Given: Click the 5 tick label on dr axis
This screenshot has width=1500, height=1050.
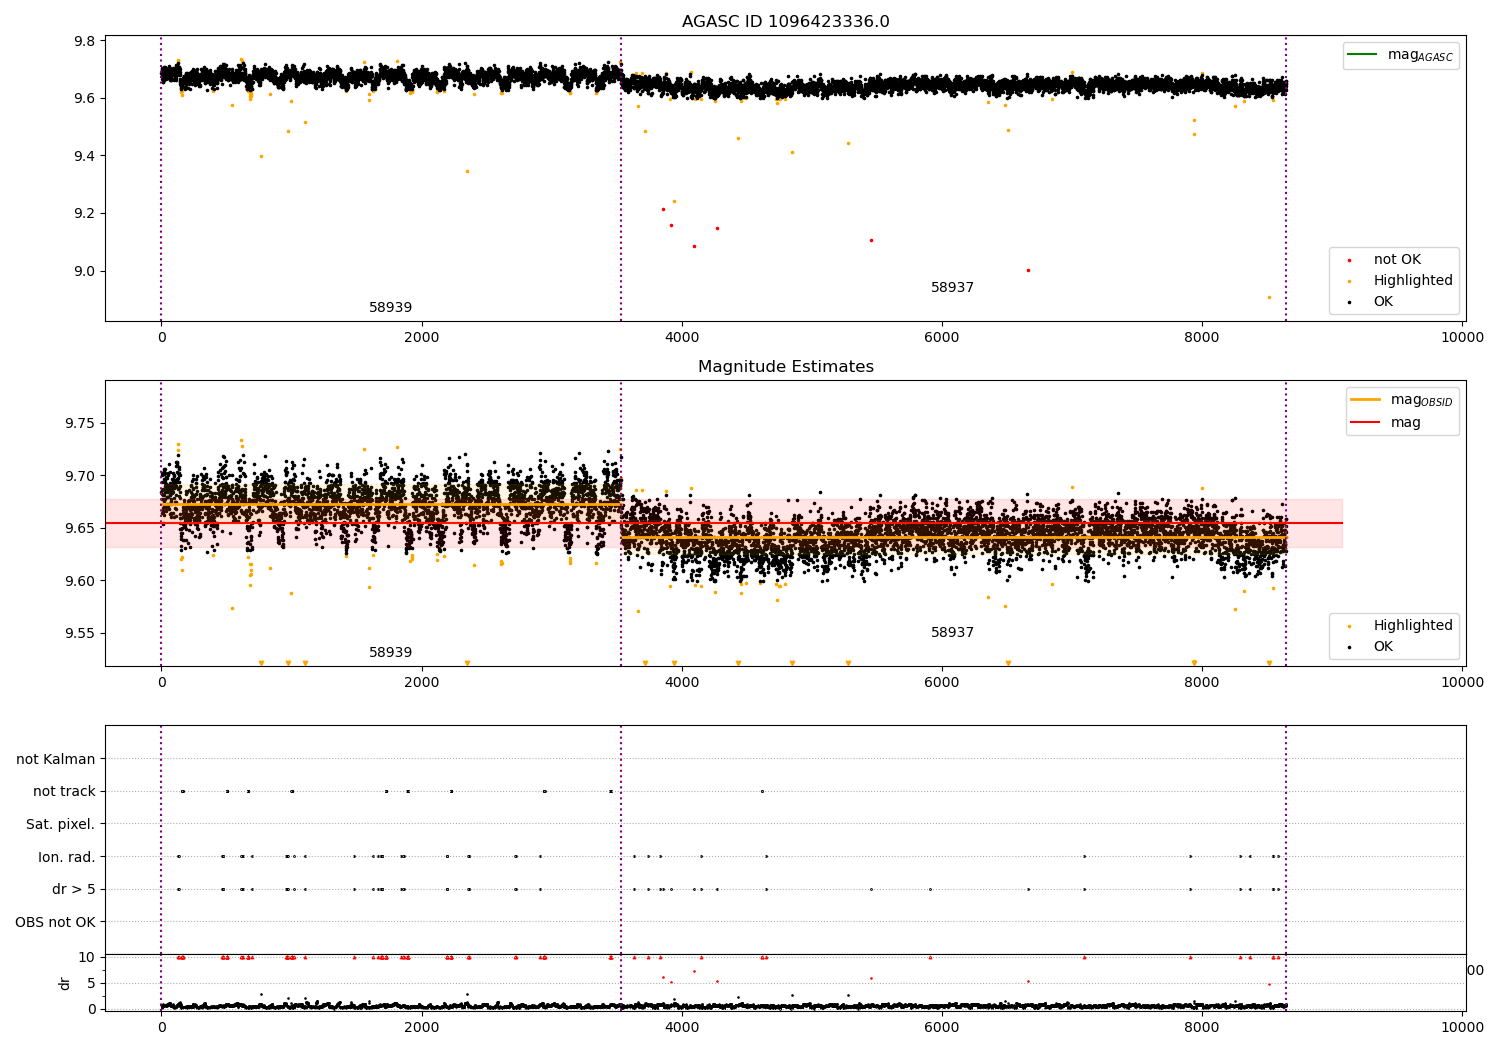Looking at the screenshot, I should (91, 983).
